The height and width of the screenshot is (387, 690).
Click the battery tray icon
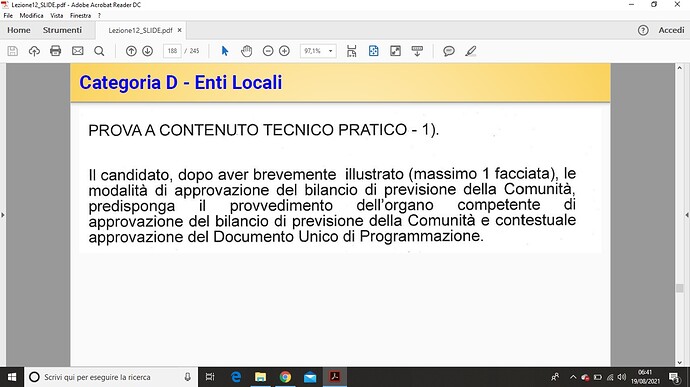598,377
